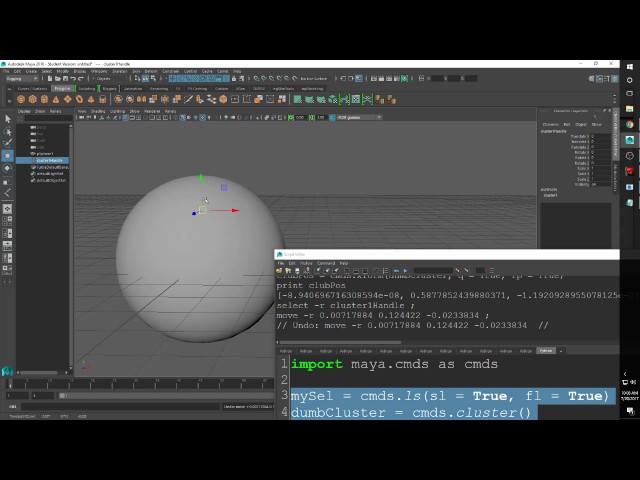Add new Script Editor tab with plus
Screen dimensions: 640x480
point(561,351)
